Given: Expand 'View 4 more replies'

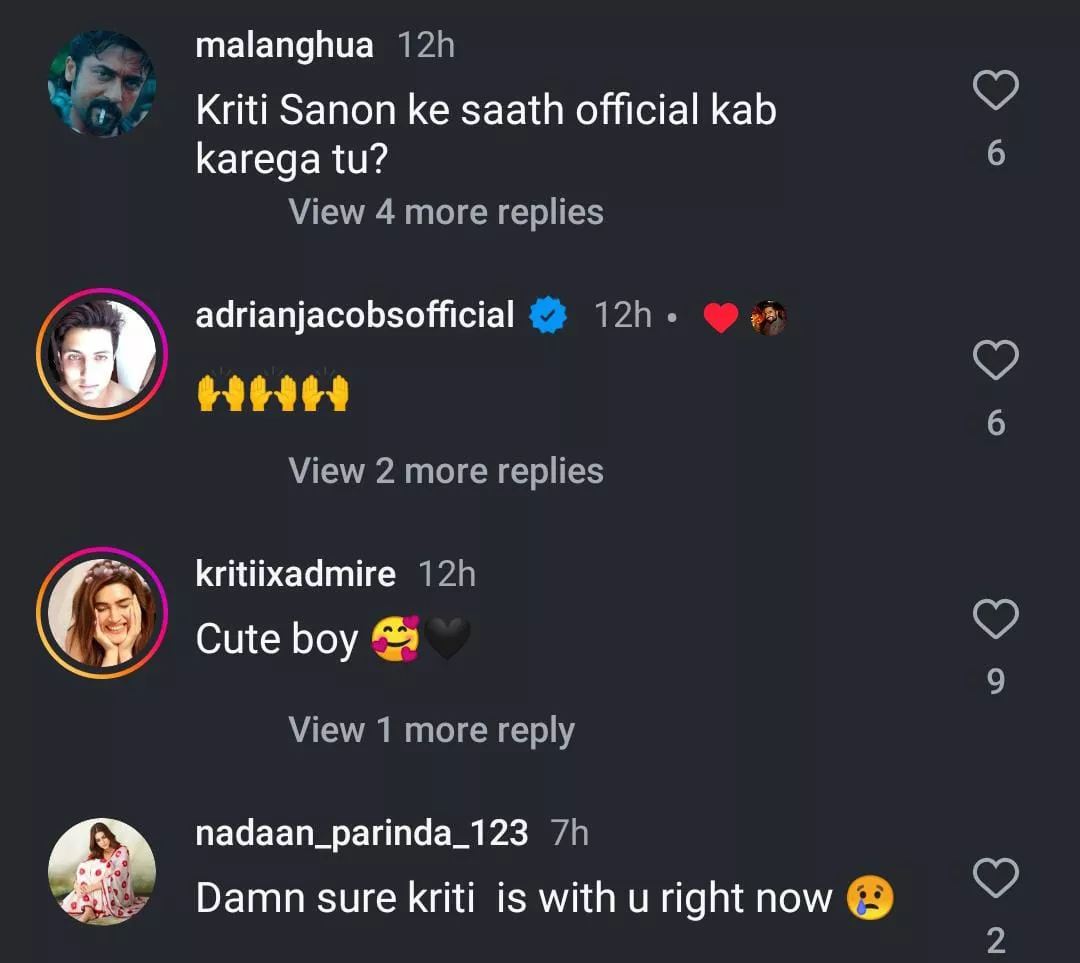Looking at the screenshot, I should point(446,212).
